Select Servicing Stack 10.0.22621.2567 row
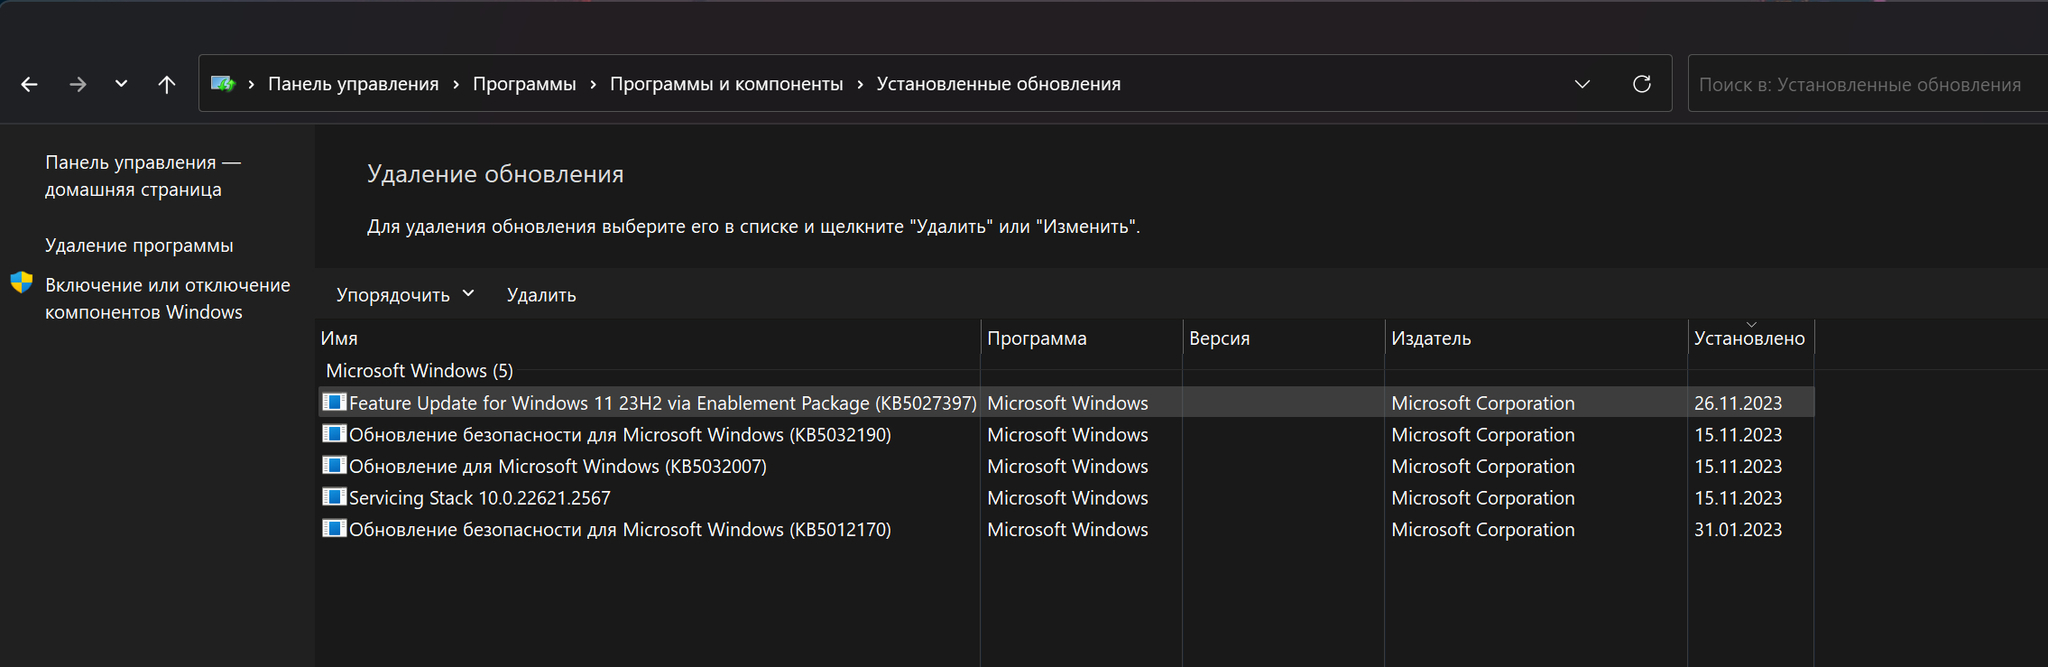The image size is (2048, 667). point(1066,498)
